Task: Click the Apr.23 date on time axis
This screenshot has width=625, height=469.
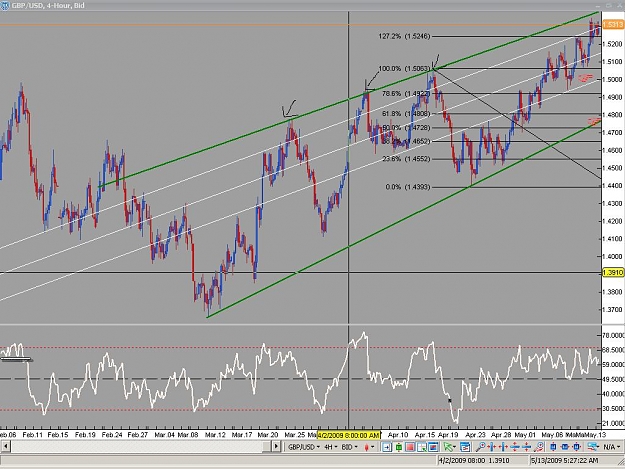Action: [x=476, y=435]
